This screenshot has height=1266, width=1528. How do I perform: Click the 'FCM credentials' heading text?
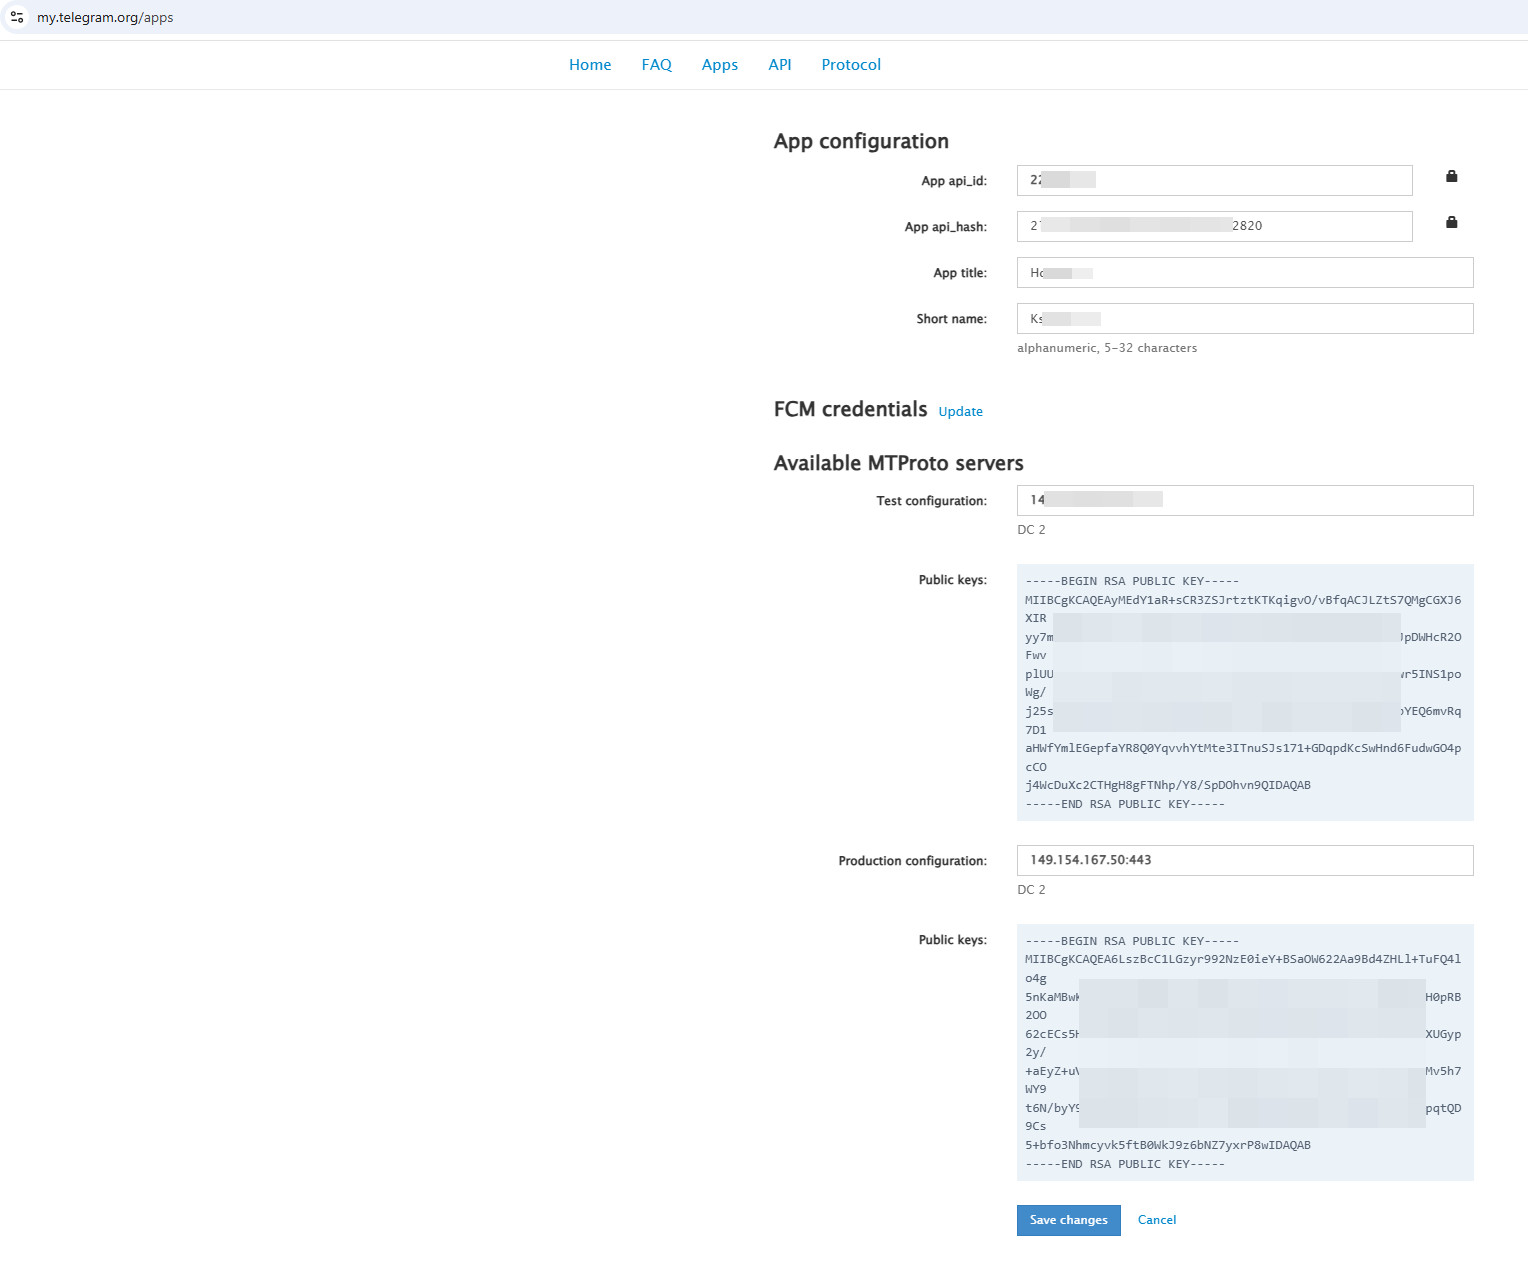tap(850, 409)
